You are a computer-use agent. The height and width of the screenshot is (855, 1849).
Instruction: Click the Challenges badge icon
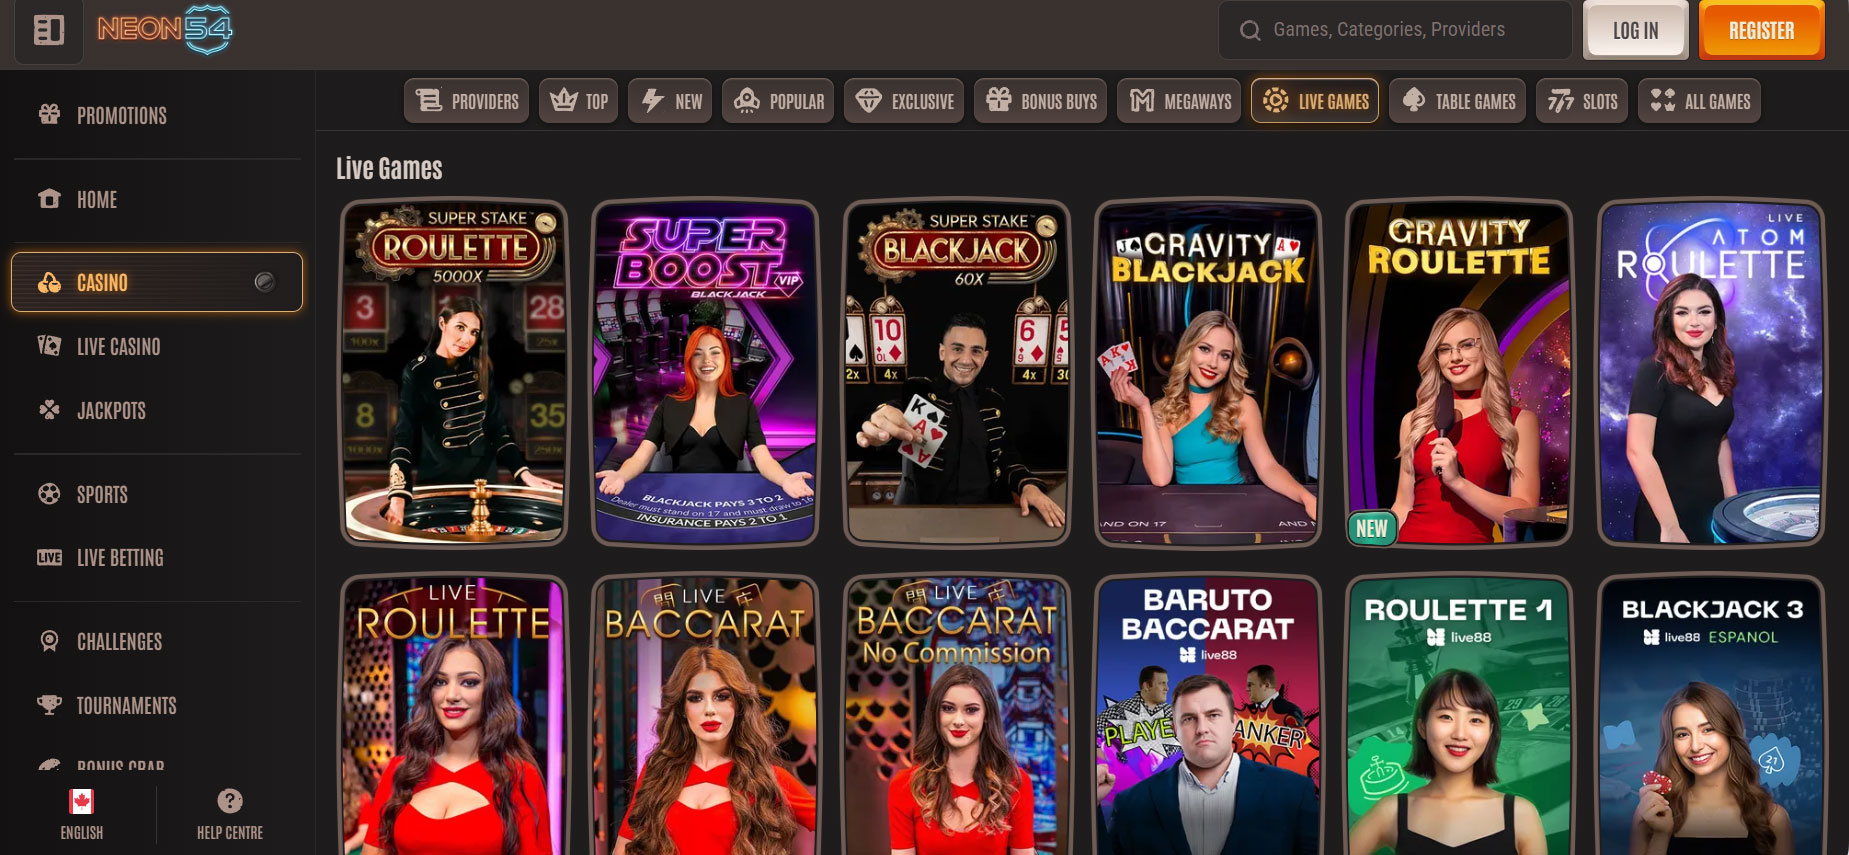[x=49, y=641]
